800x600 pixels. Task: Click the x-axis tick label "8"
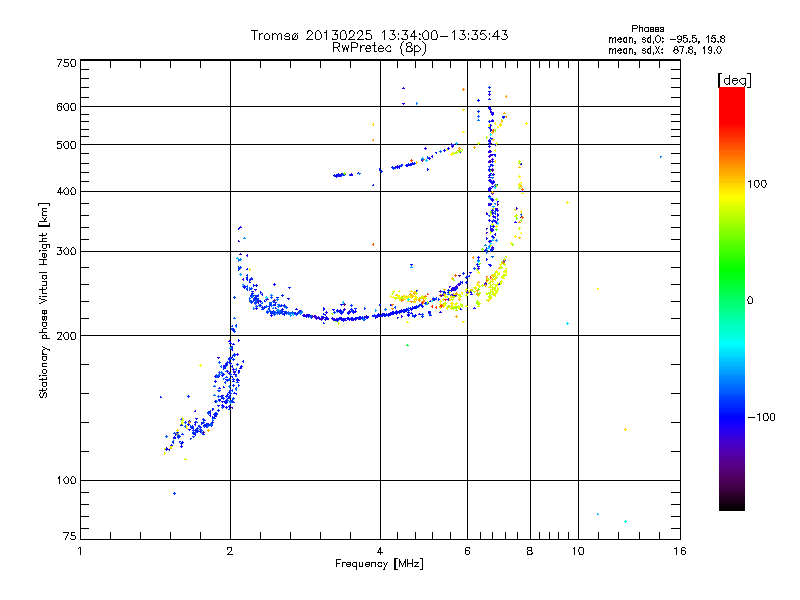click(530, 551)
